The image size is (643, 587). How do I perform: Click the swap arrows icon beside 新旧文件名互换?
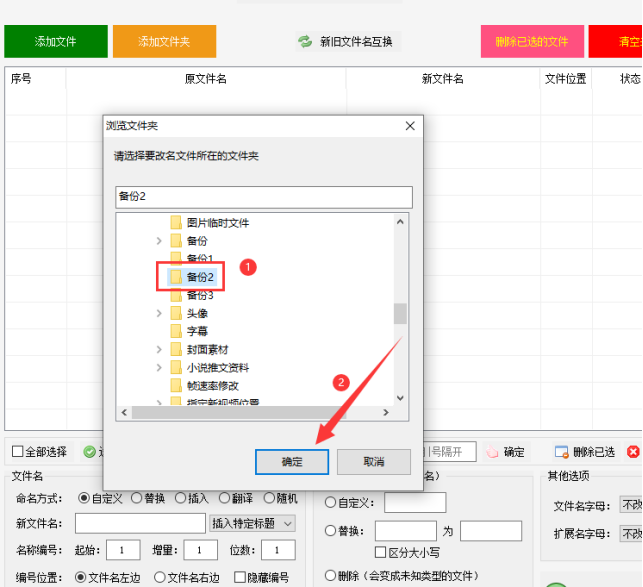[305, 41]
